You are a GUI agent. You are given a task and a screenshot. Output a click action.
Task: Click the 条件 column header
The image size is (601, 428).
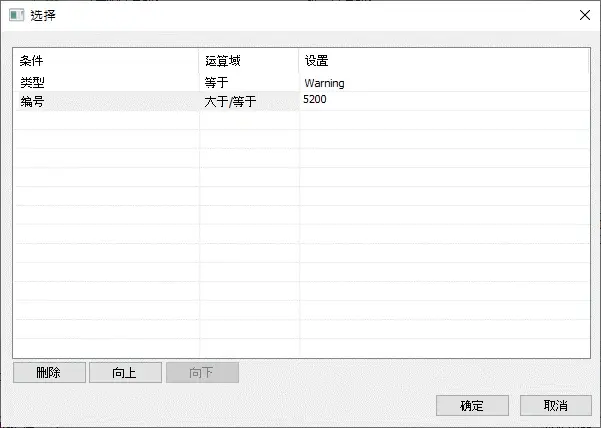pyautogui.click(x=106, y=61)
